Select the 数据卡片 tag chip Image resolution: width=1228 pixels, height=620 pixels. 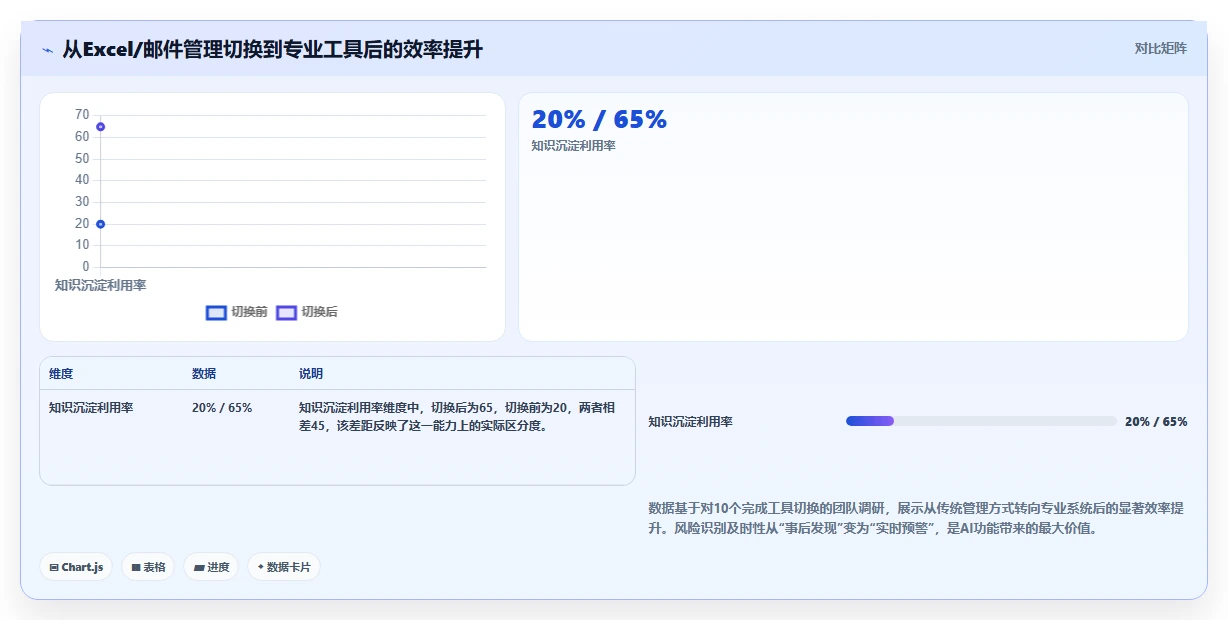[x=284, y=567]
